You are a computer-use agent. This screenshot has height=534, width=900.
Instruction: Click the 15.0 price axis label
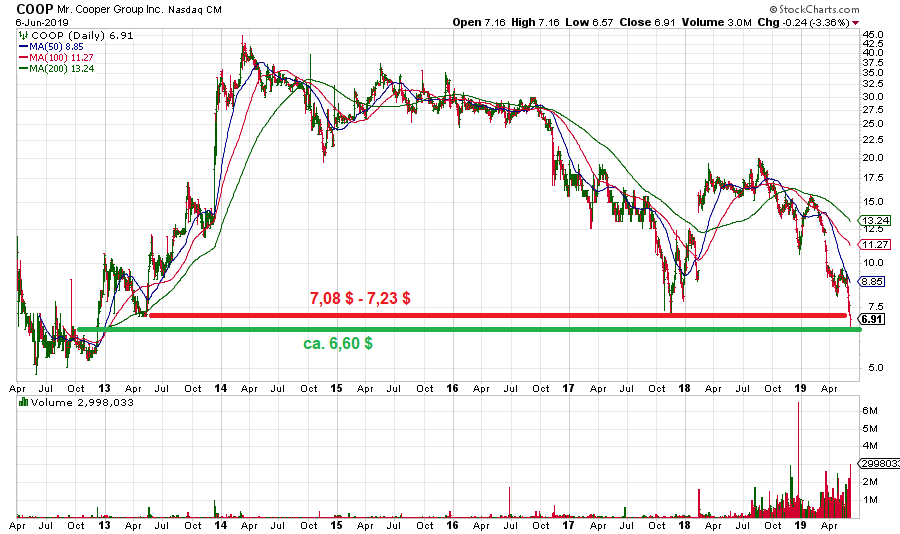click(x=873, y=202)
